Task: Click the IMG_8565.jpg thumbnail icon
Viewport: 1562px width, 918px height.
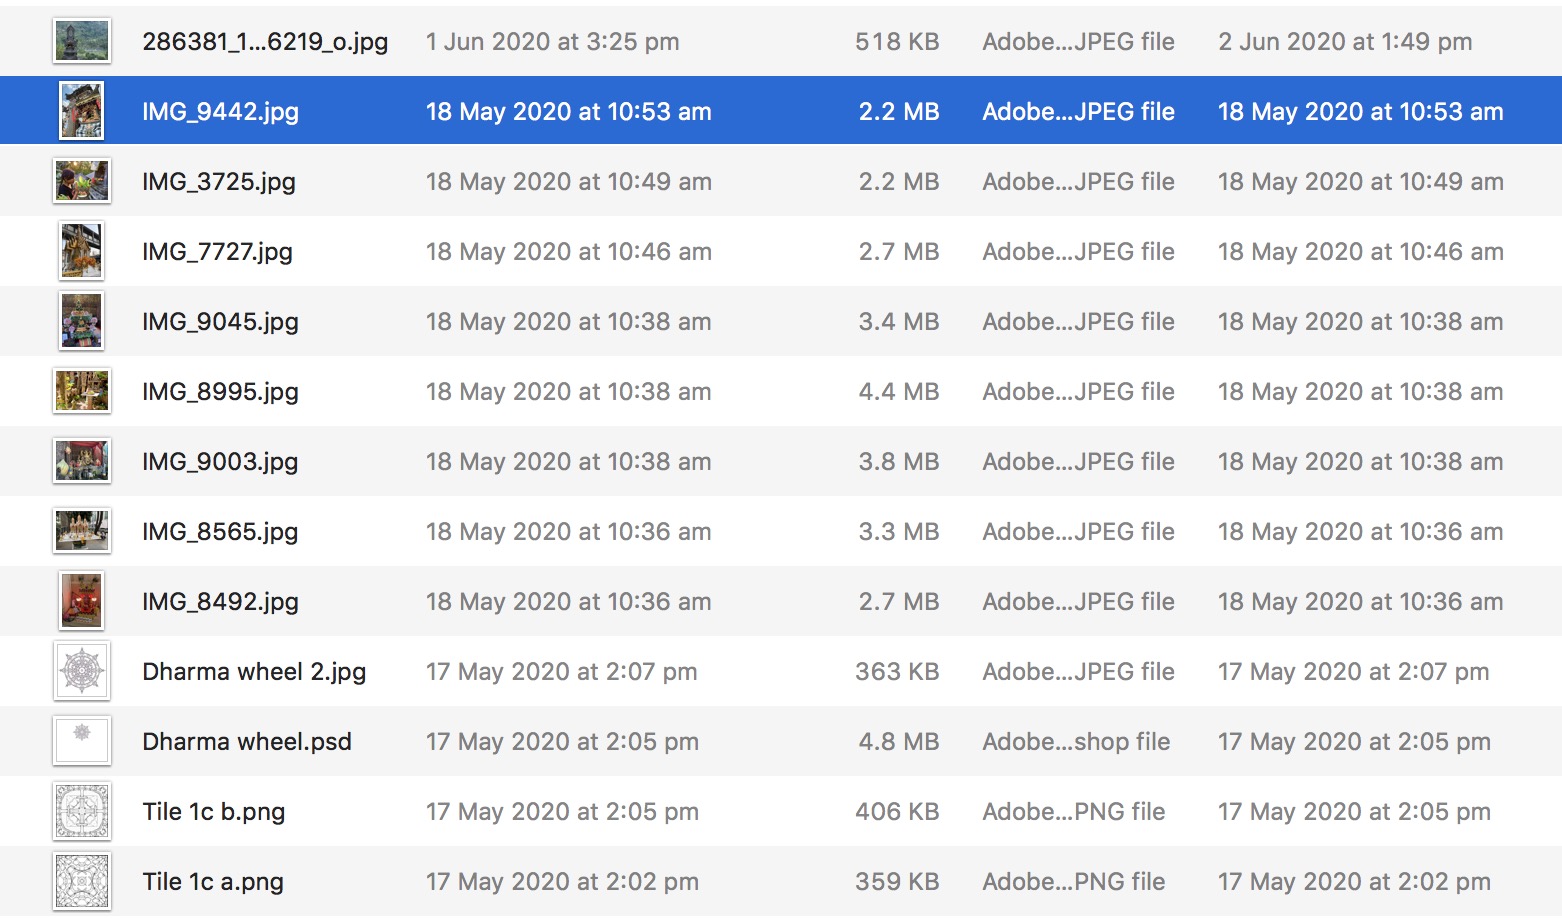Action: click(x=81, y=531)
